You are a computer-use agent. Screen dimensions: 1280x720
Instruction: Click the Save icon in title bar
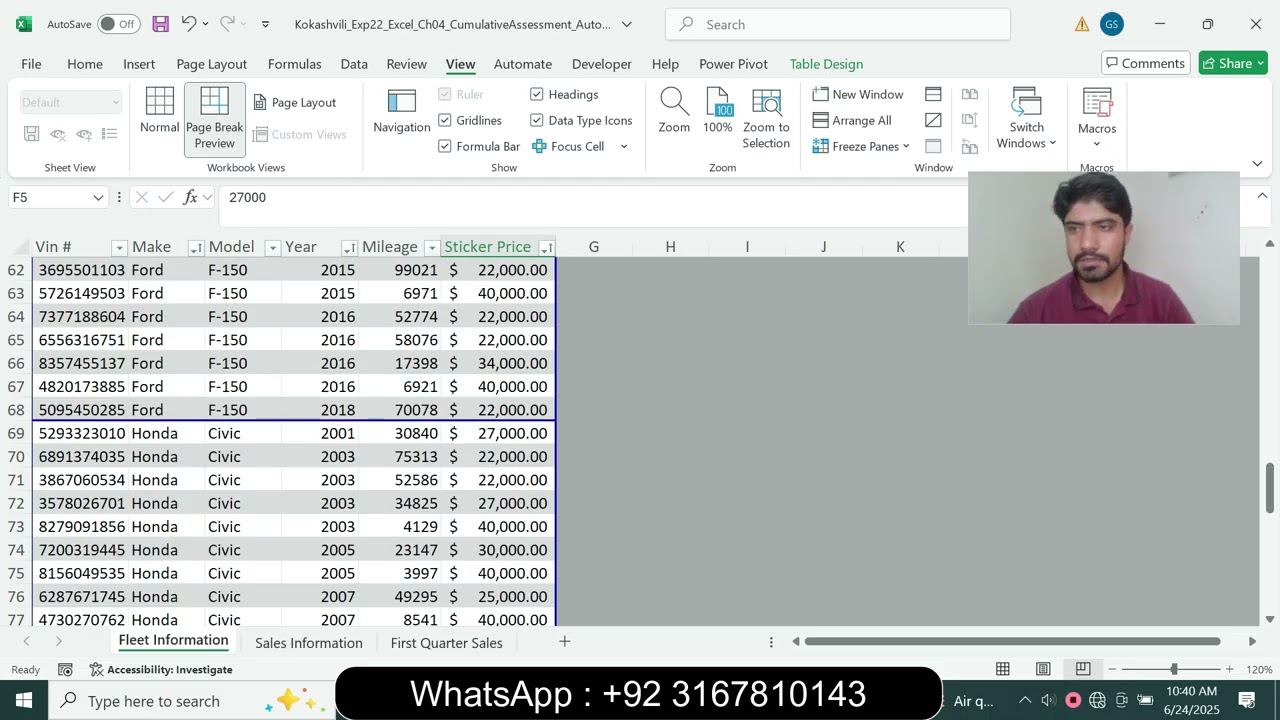pos(160,24)
